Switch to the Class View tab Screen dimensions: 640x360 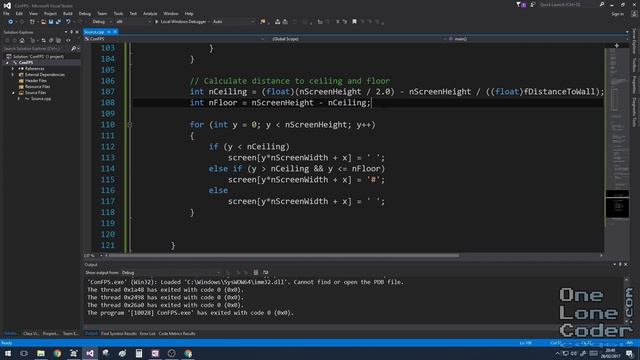[x=31, y=333]
